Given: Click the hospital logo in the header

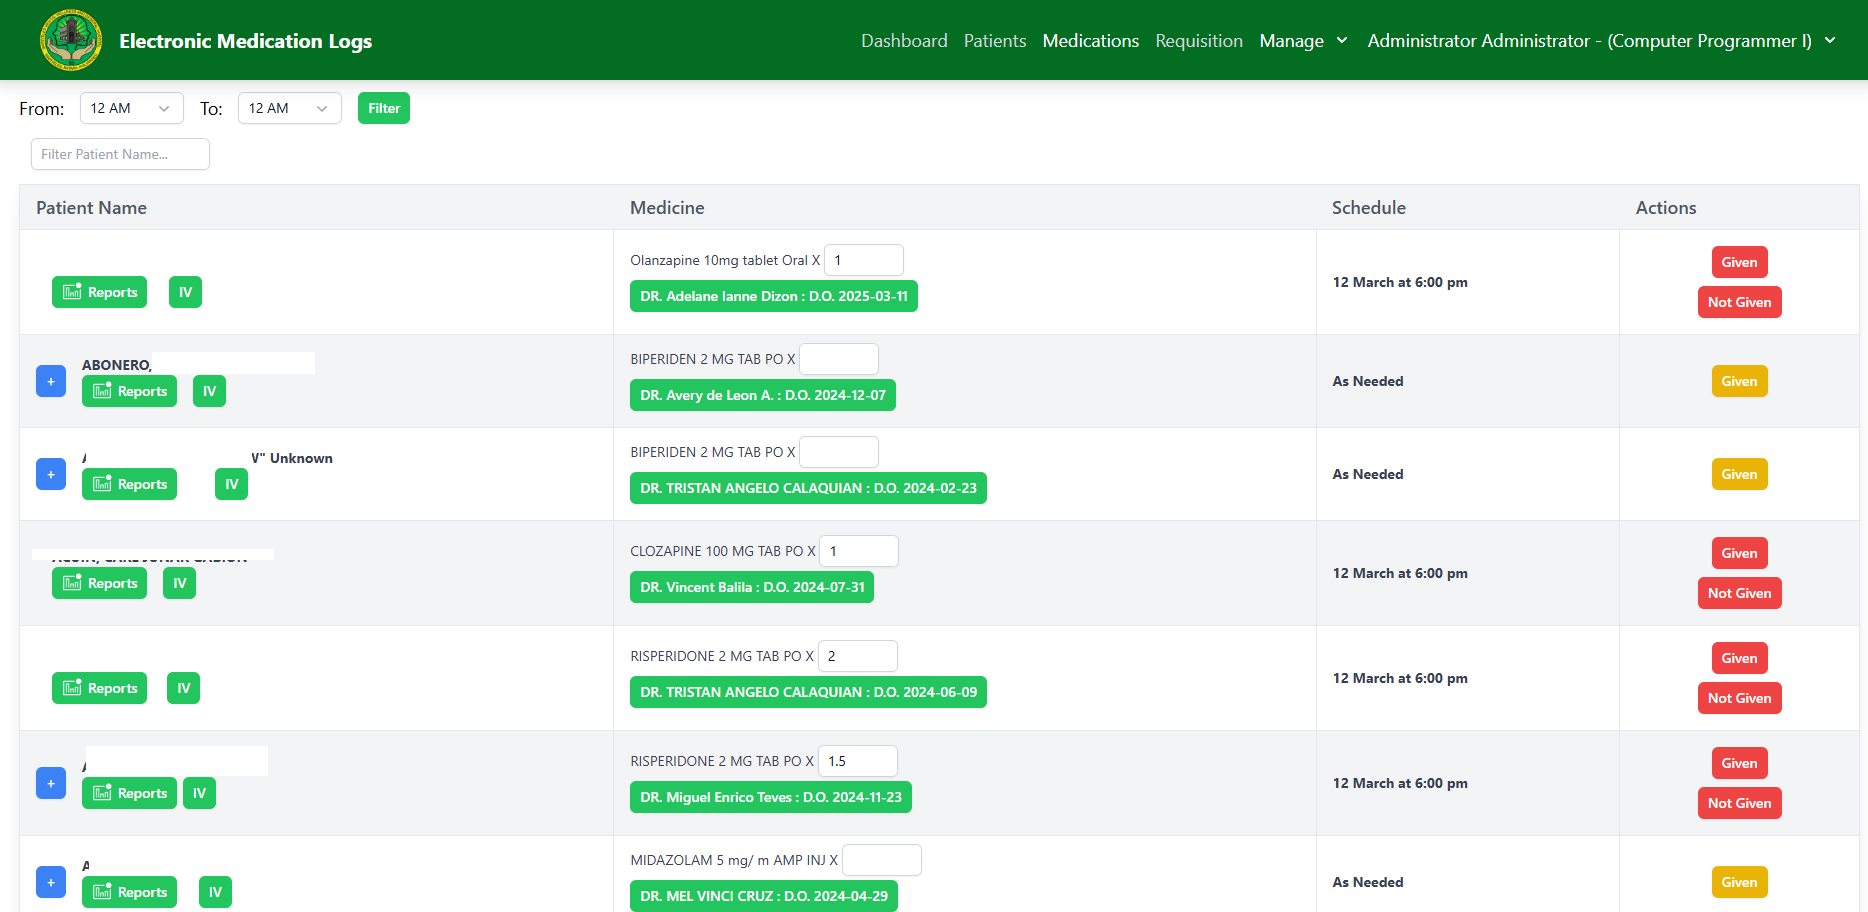Looking at the screenshot, I should coord(70,40).
